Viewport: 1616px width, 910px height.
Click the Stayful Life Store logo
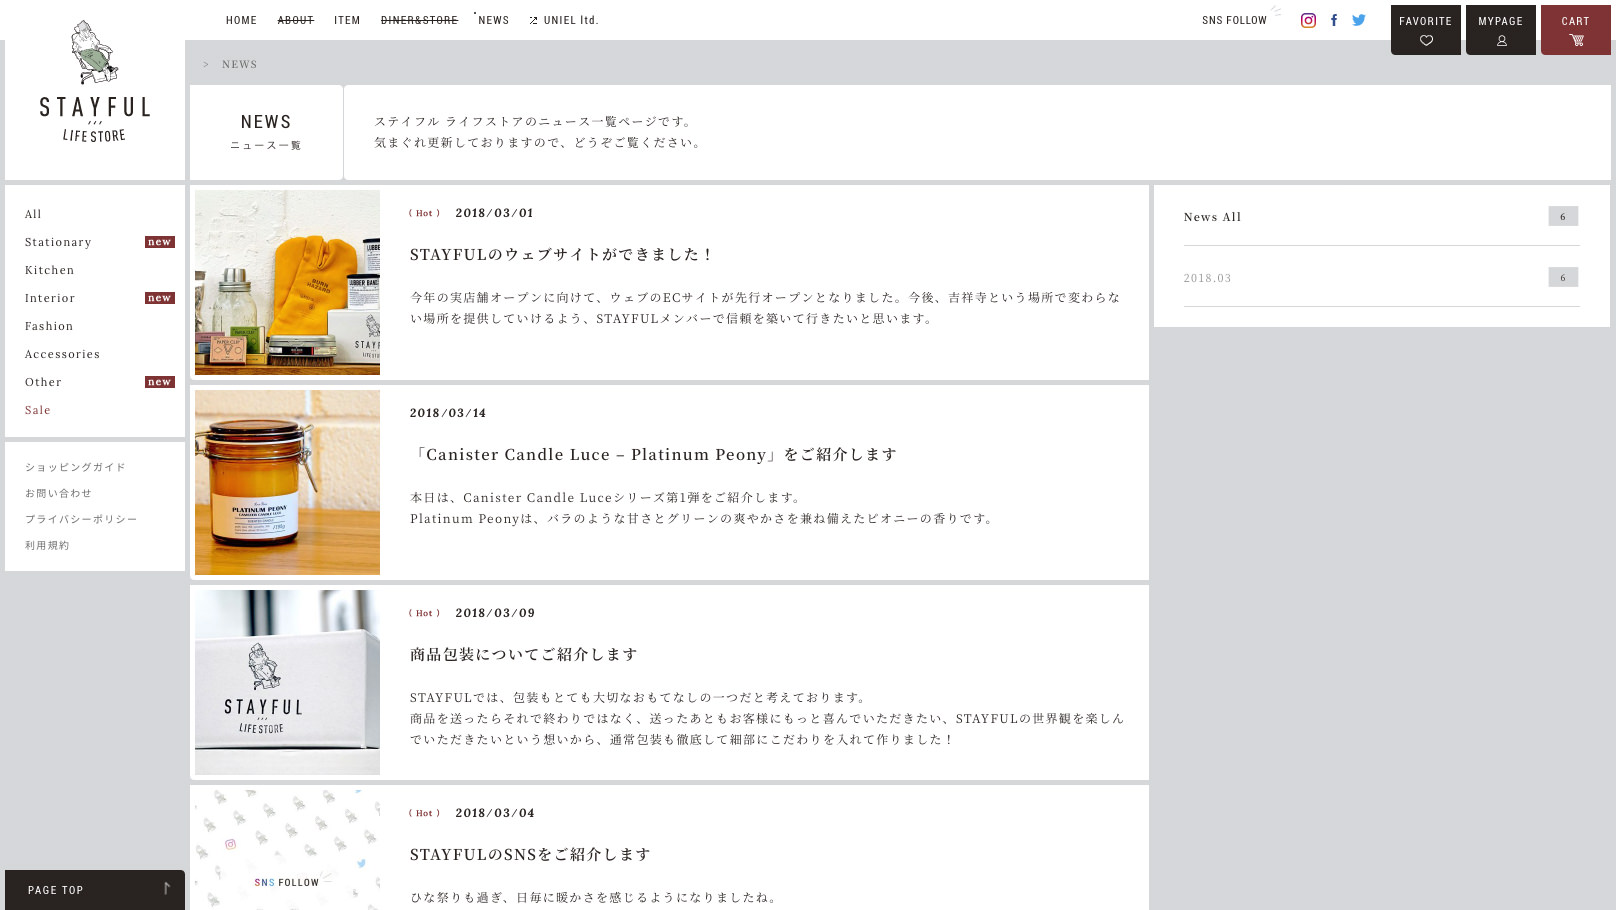95,82
